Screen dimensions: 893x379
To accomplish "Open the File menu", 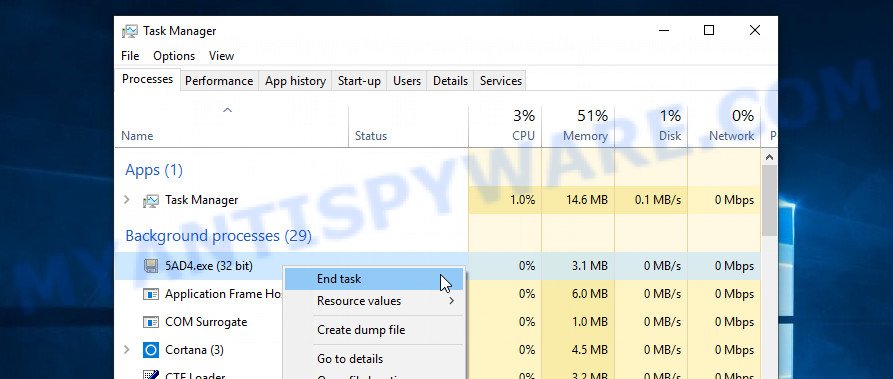I will (130, 56).
